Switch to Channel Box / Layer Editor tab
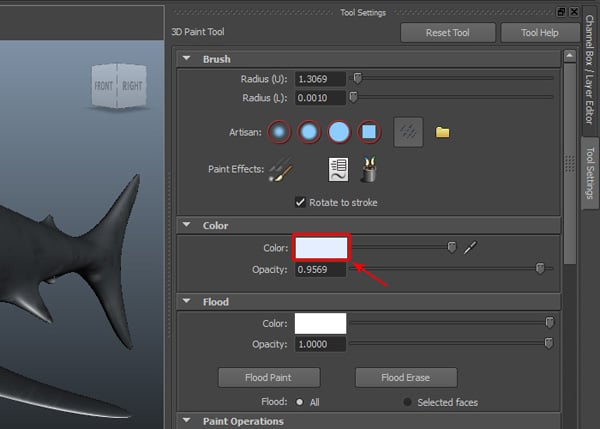Screen dimensions: 600x429 tap(588, 75)
